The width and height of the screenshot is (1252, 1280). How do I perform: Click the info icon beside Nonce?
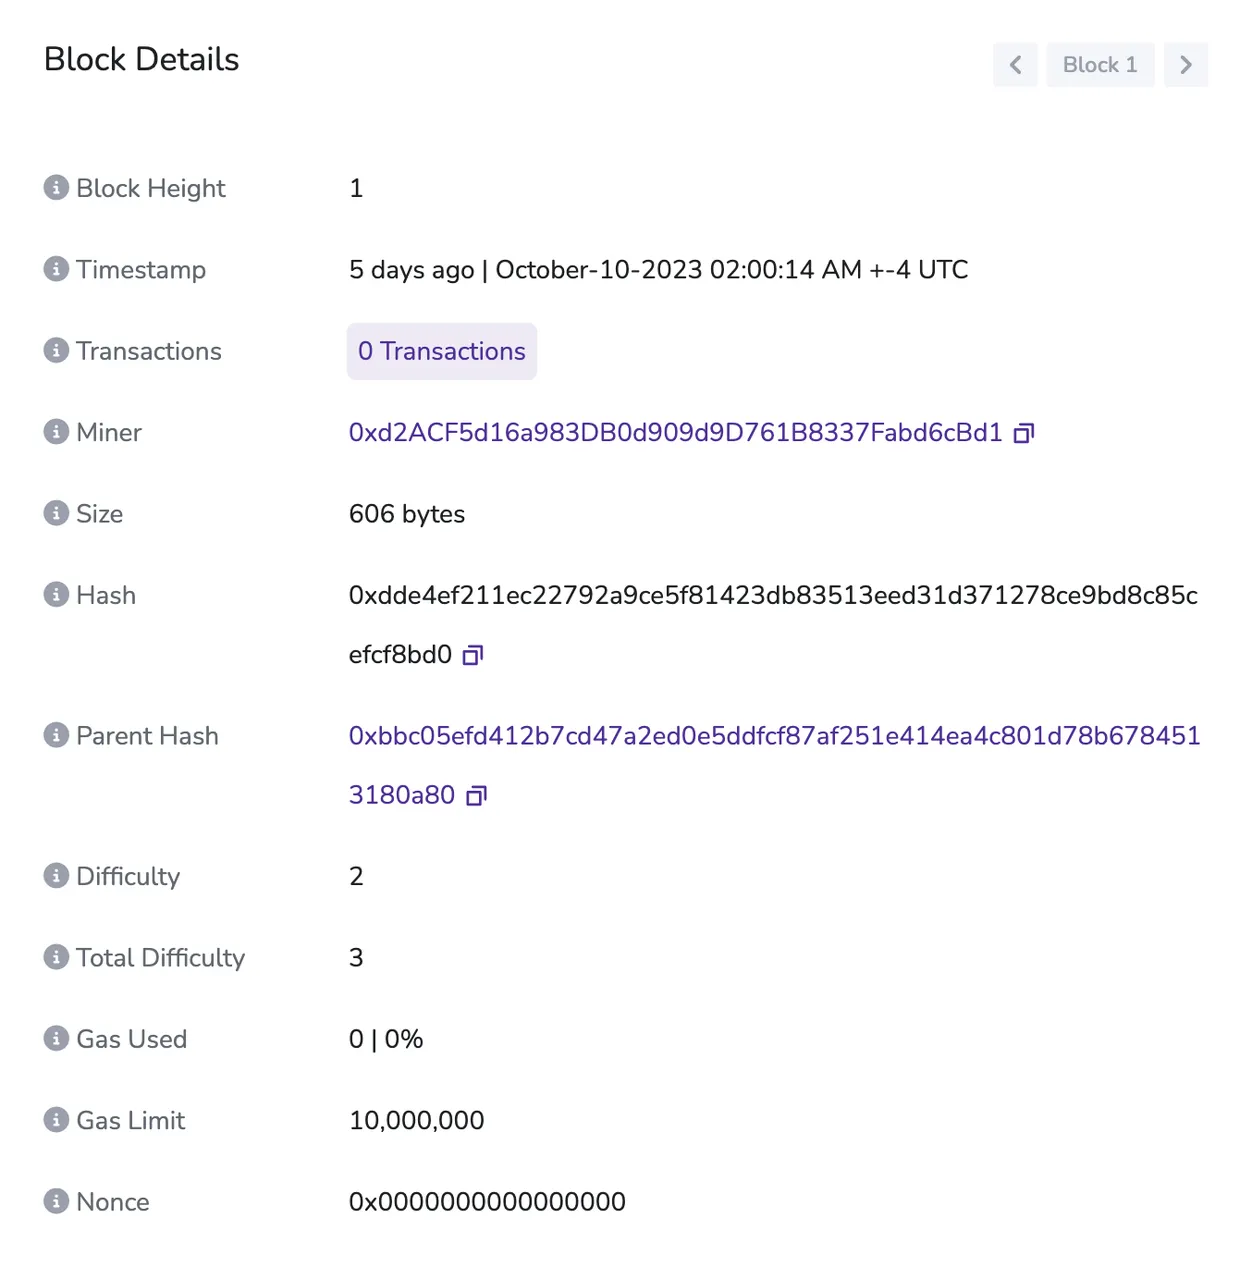pos(56,1201)
